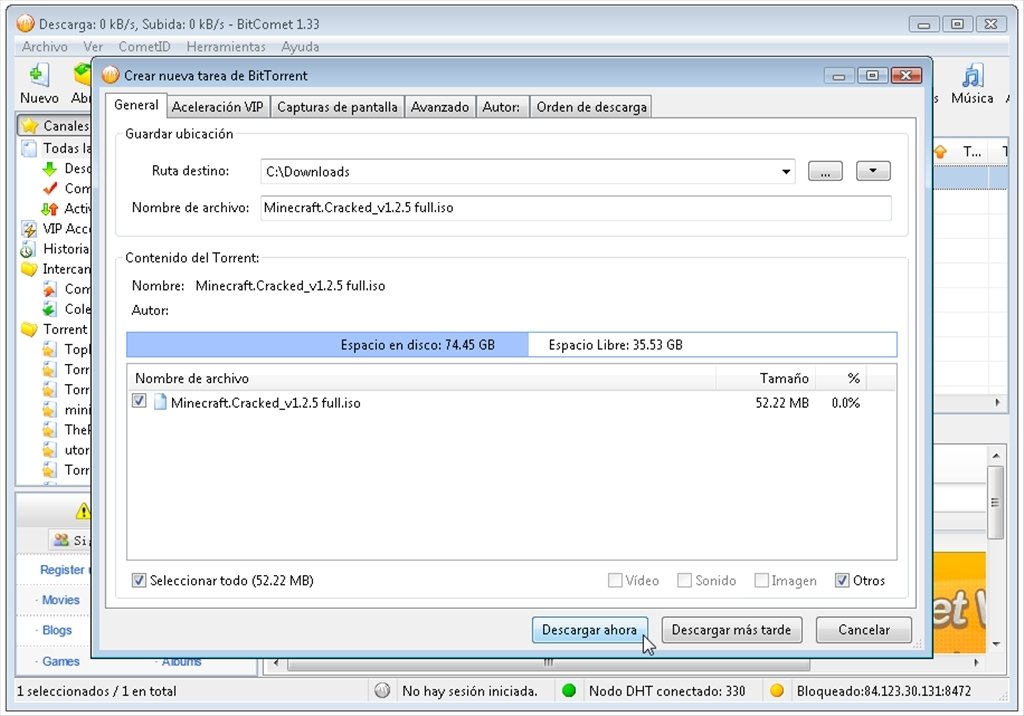
Task: Click the Nombre de archivo input field
Action: (575, 208)
